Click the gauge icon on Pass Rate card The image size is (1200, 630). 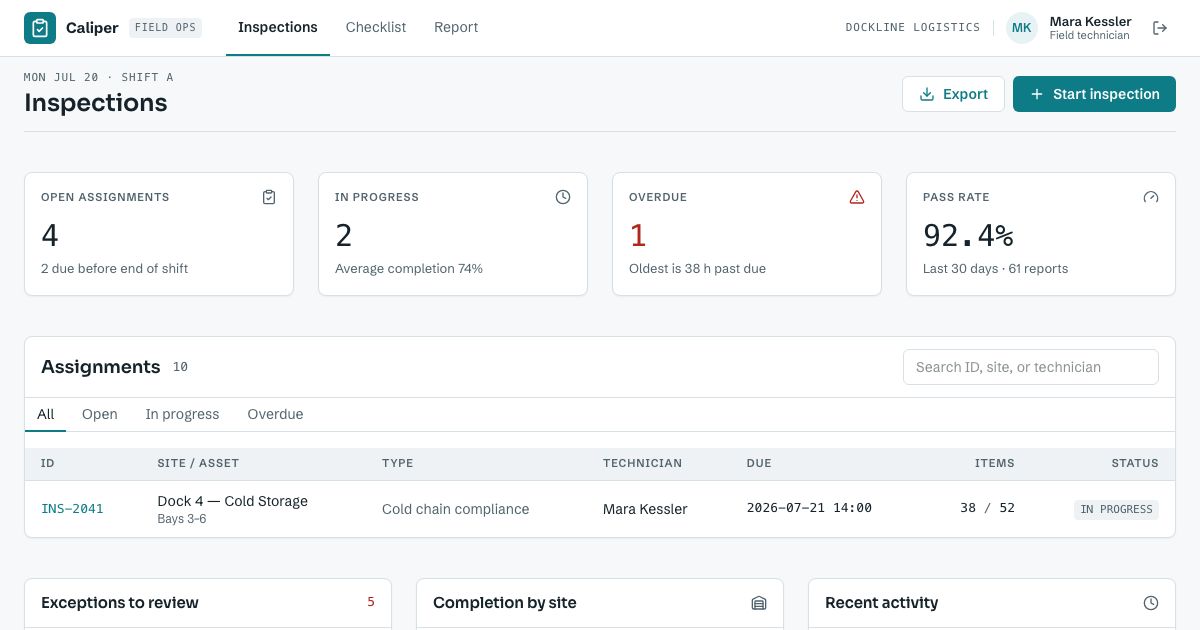1151,197
